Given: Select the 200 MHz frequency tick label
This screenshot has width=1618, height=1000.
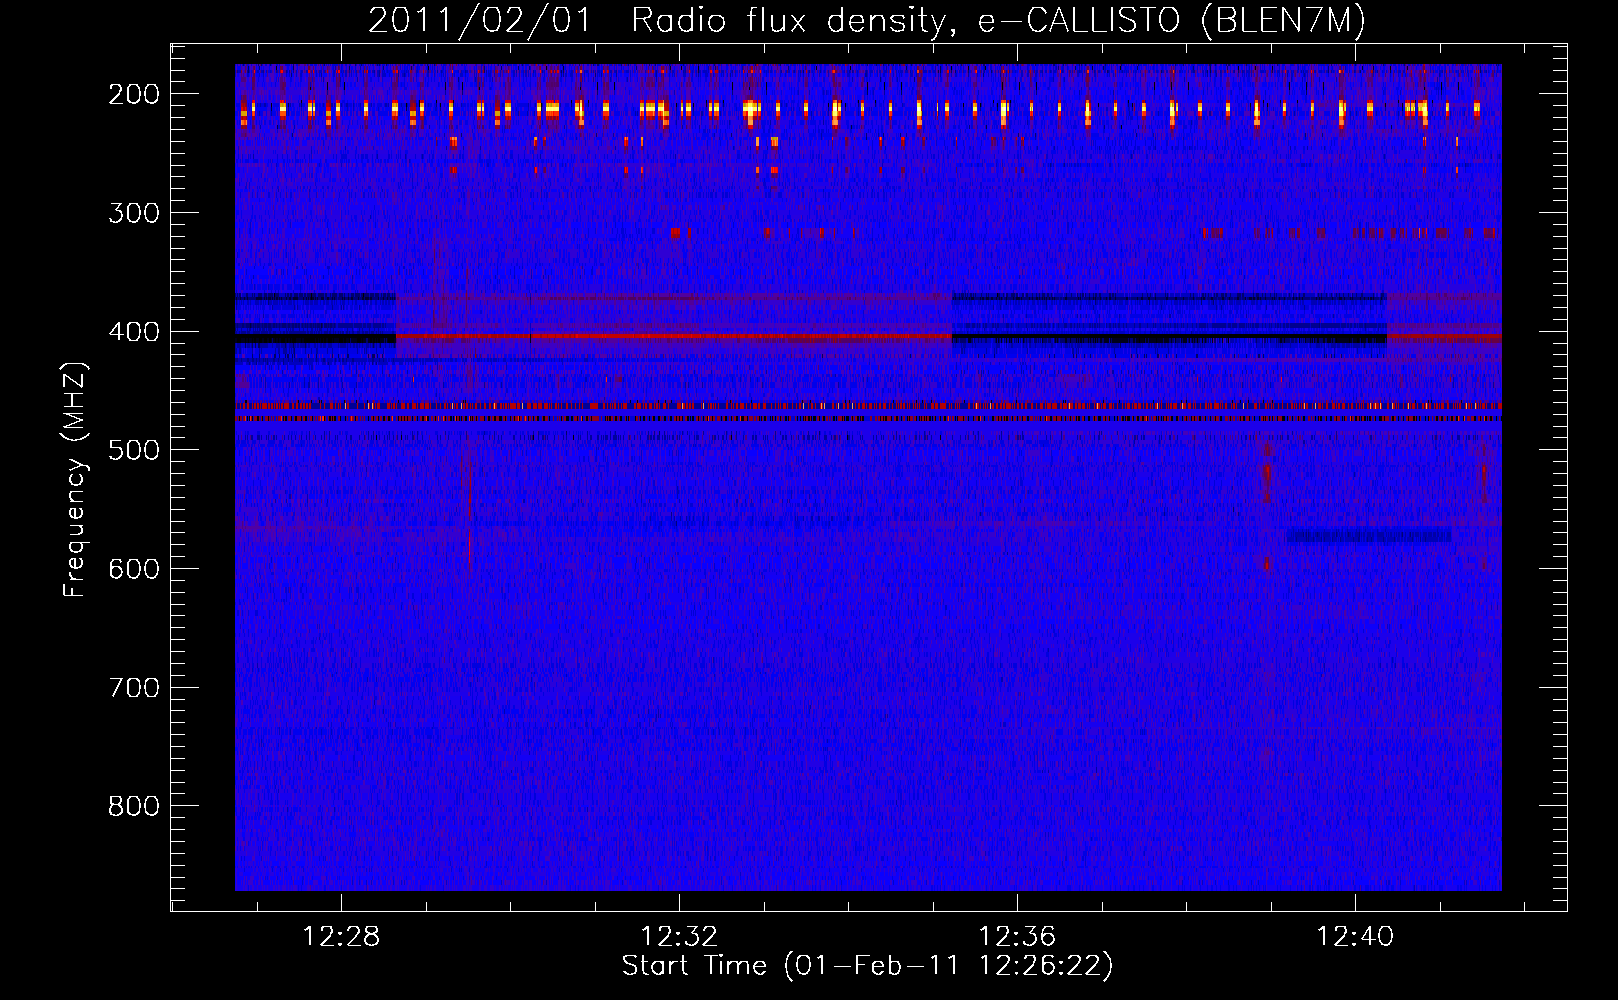Looking at the screenshot, I should point(134,94).
